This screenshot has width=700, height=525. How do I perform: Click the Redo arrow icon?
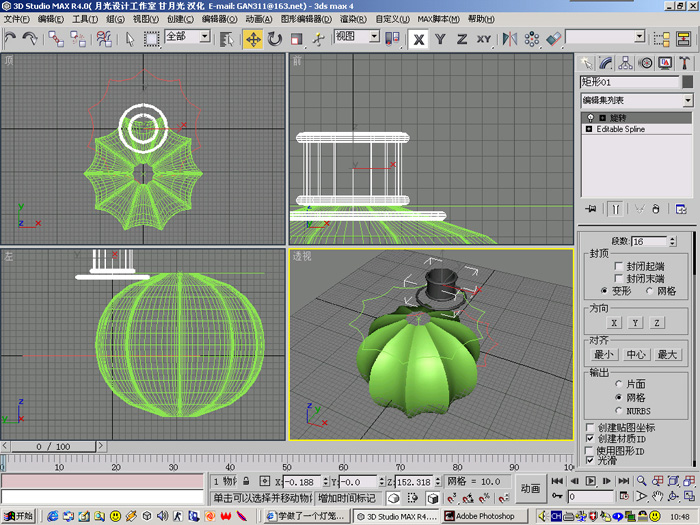[x=30, y=39]
